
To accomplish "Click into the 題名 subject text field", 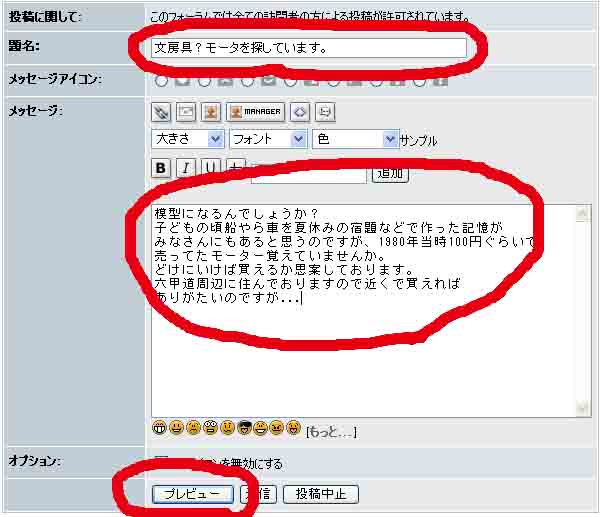I will [309, 48].
